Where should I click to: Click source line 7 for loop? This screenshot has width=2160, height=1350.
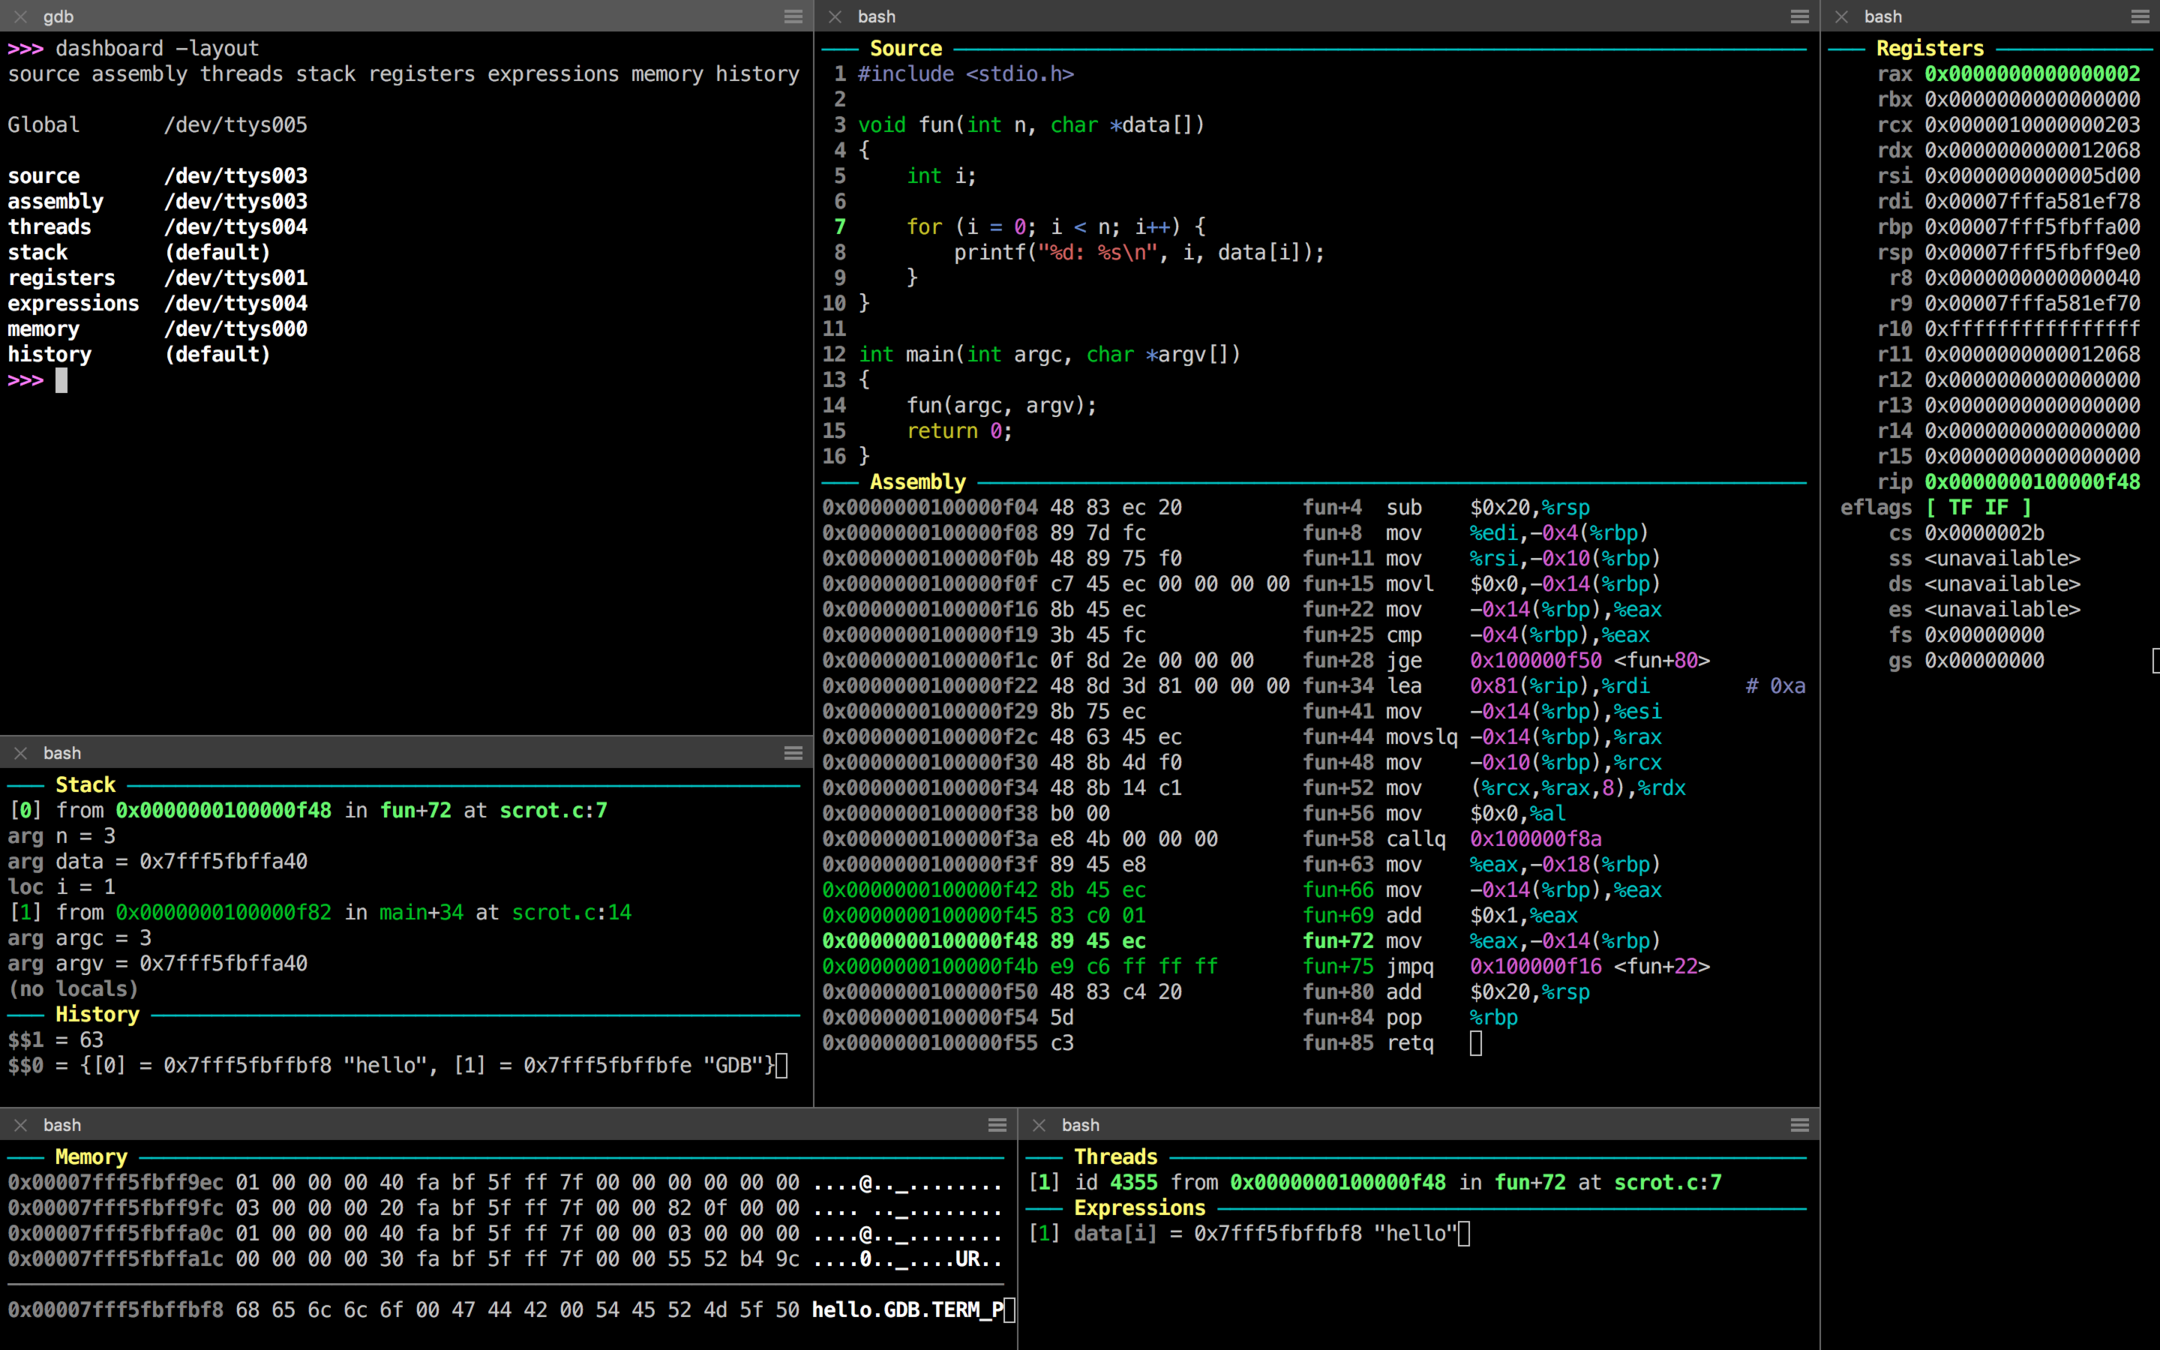[1055, 227]
